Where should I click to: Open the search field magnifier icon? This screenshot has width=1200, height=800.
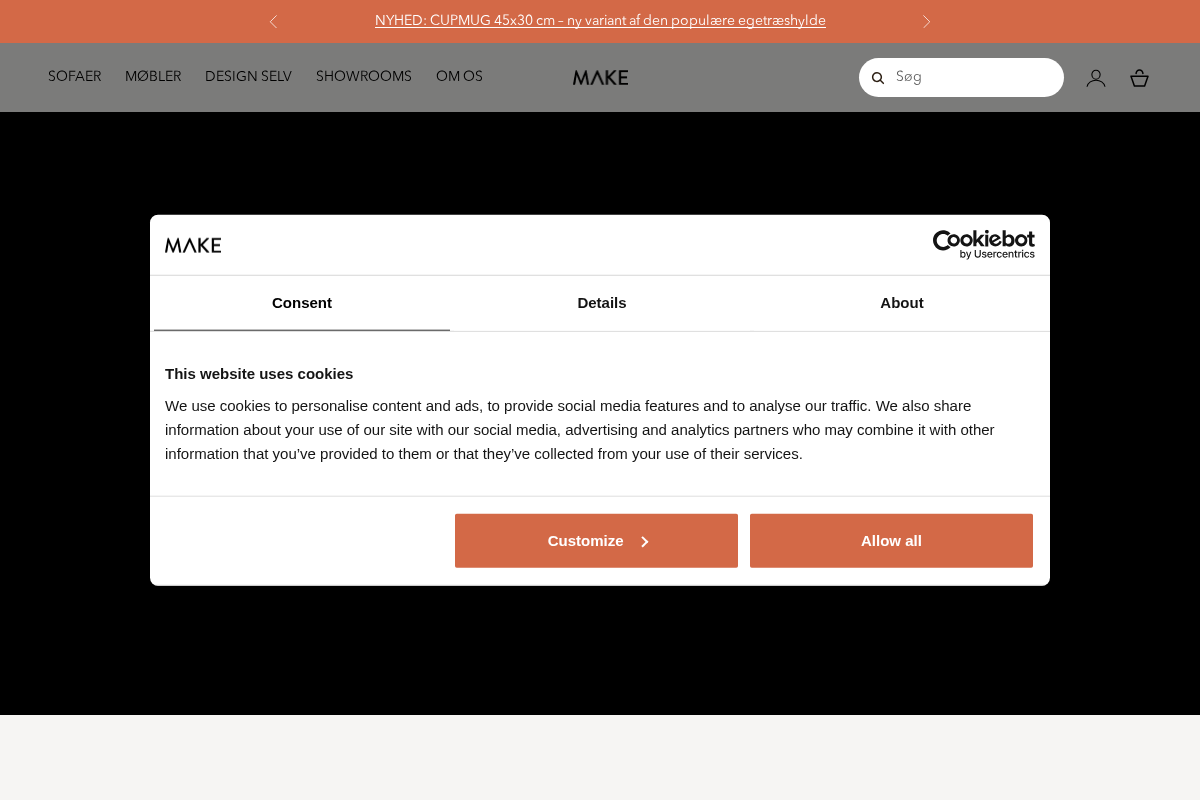pos(878,77)
